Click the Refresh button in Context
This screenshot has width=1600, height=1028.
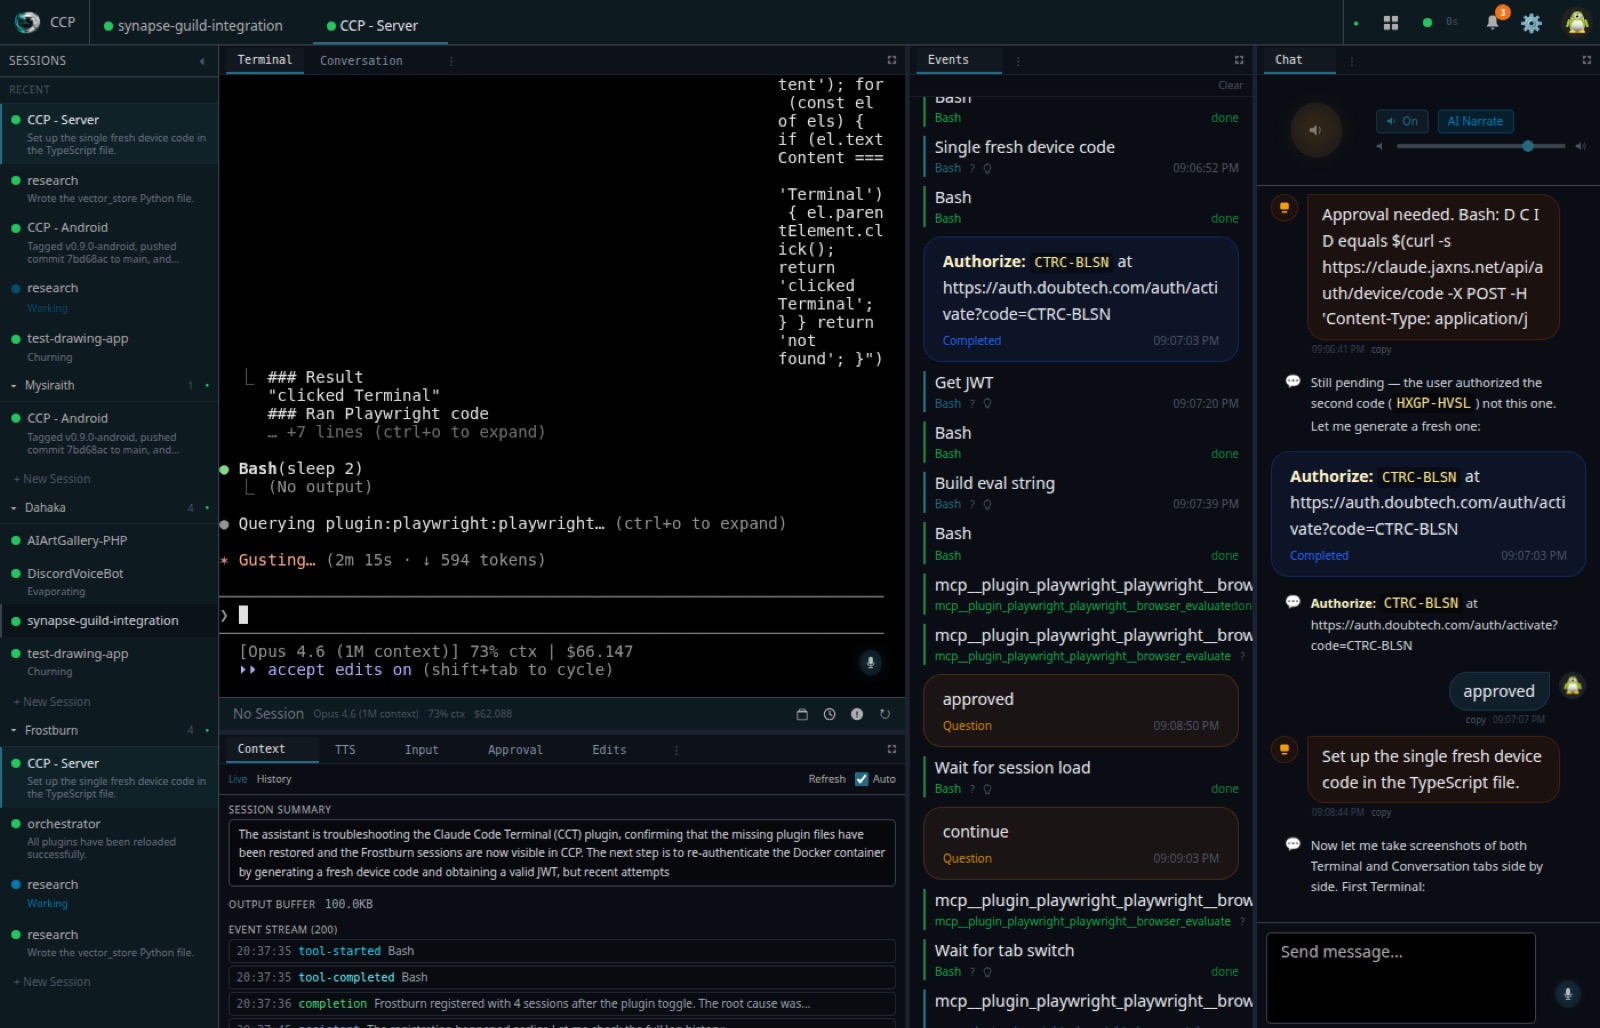click(x=826, y=779)
